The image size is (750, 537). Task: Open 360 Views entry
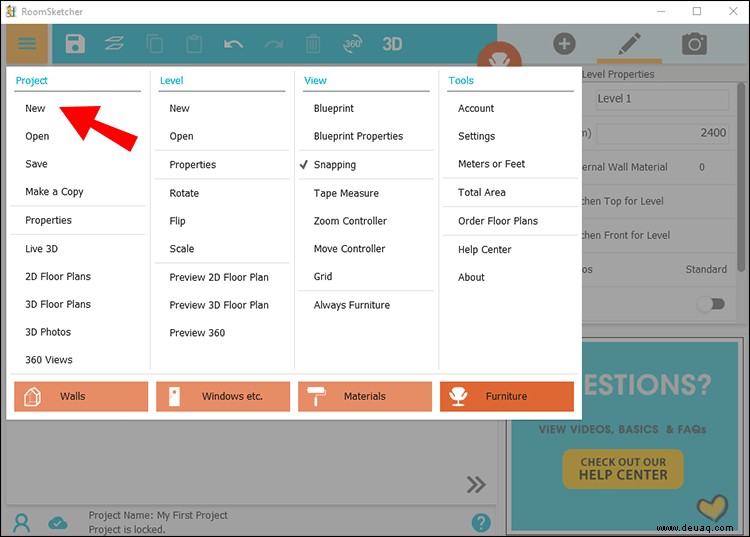click(x=49, y=360)
